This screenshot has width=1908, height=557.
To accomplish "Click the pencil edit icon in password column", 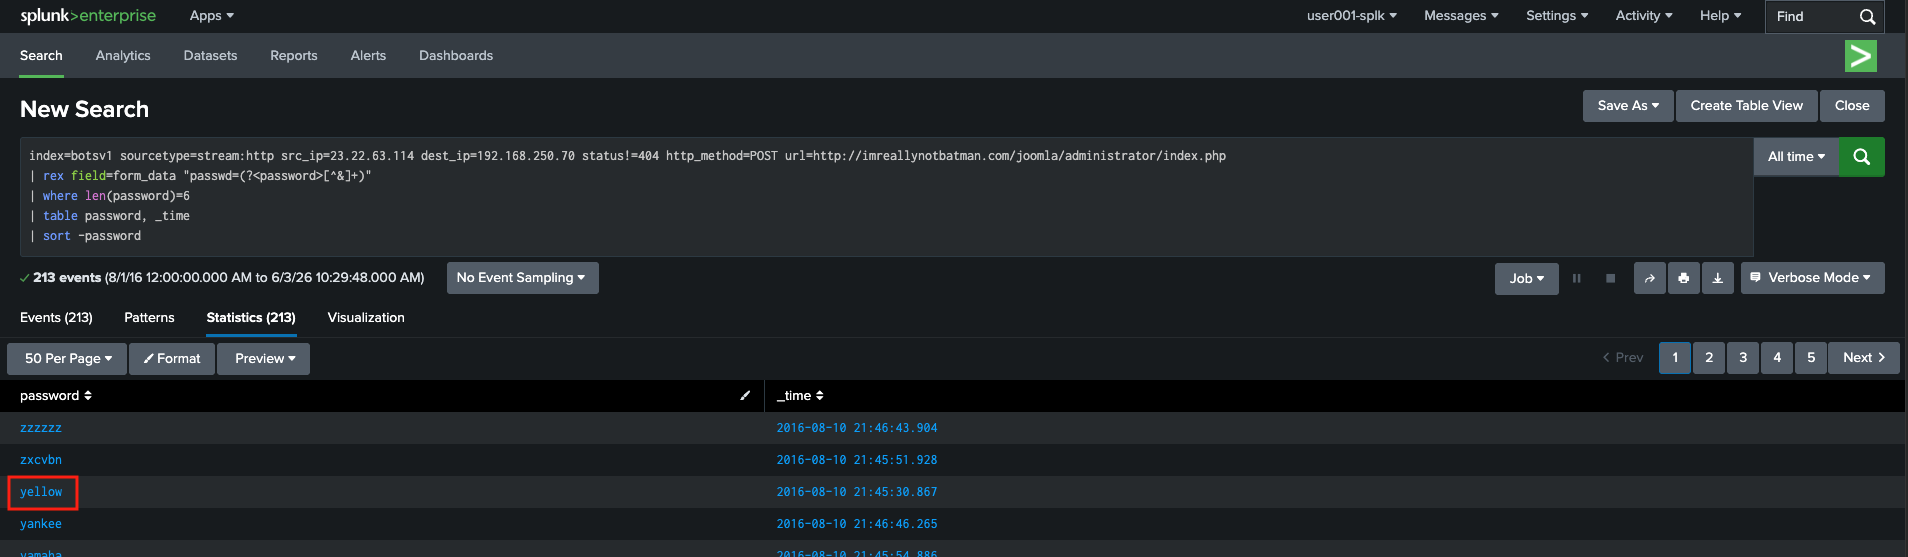I will click(745, 396).
